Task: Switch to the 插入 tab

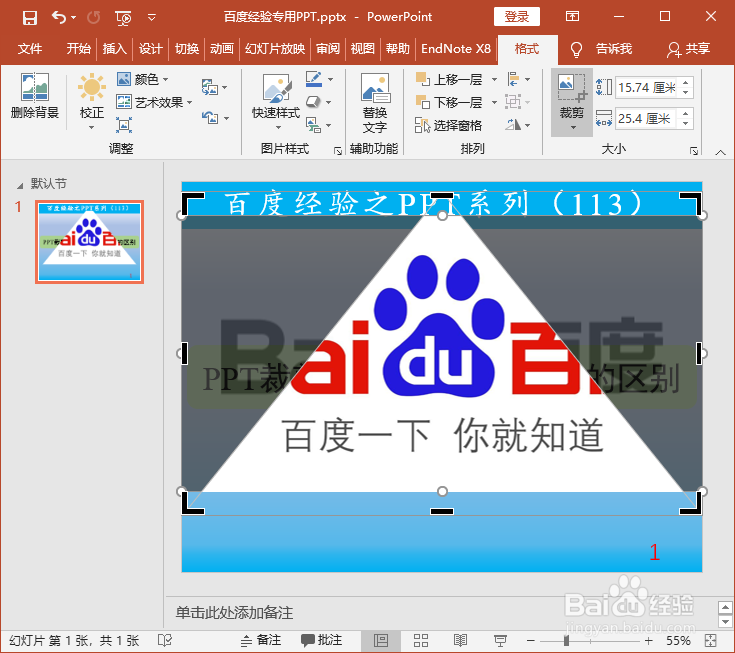Action: coord(114,49)
